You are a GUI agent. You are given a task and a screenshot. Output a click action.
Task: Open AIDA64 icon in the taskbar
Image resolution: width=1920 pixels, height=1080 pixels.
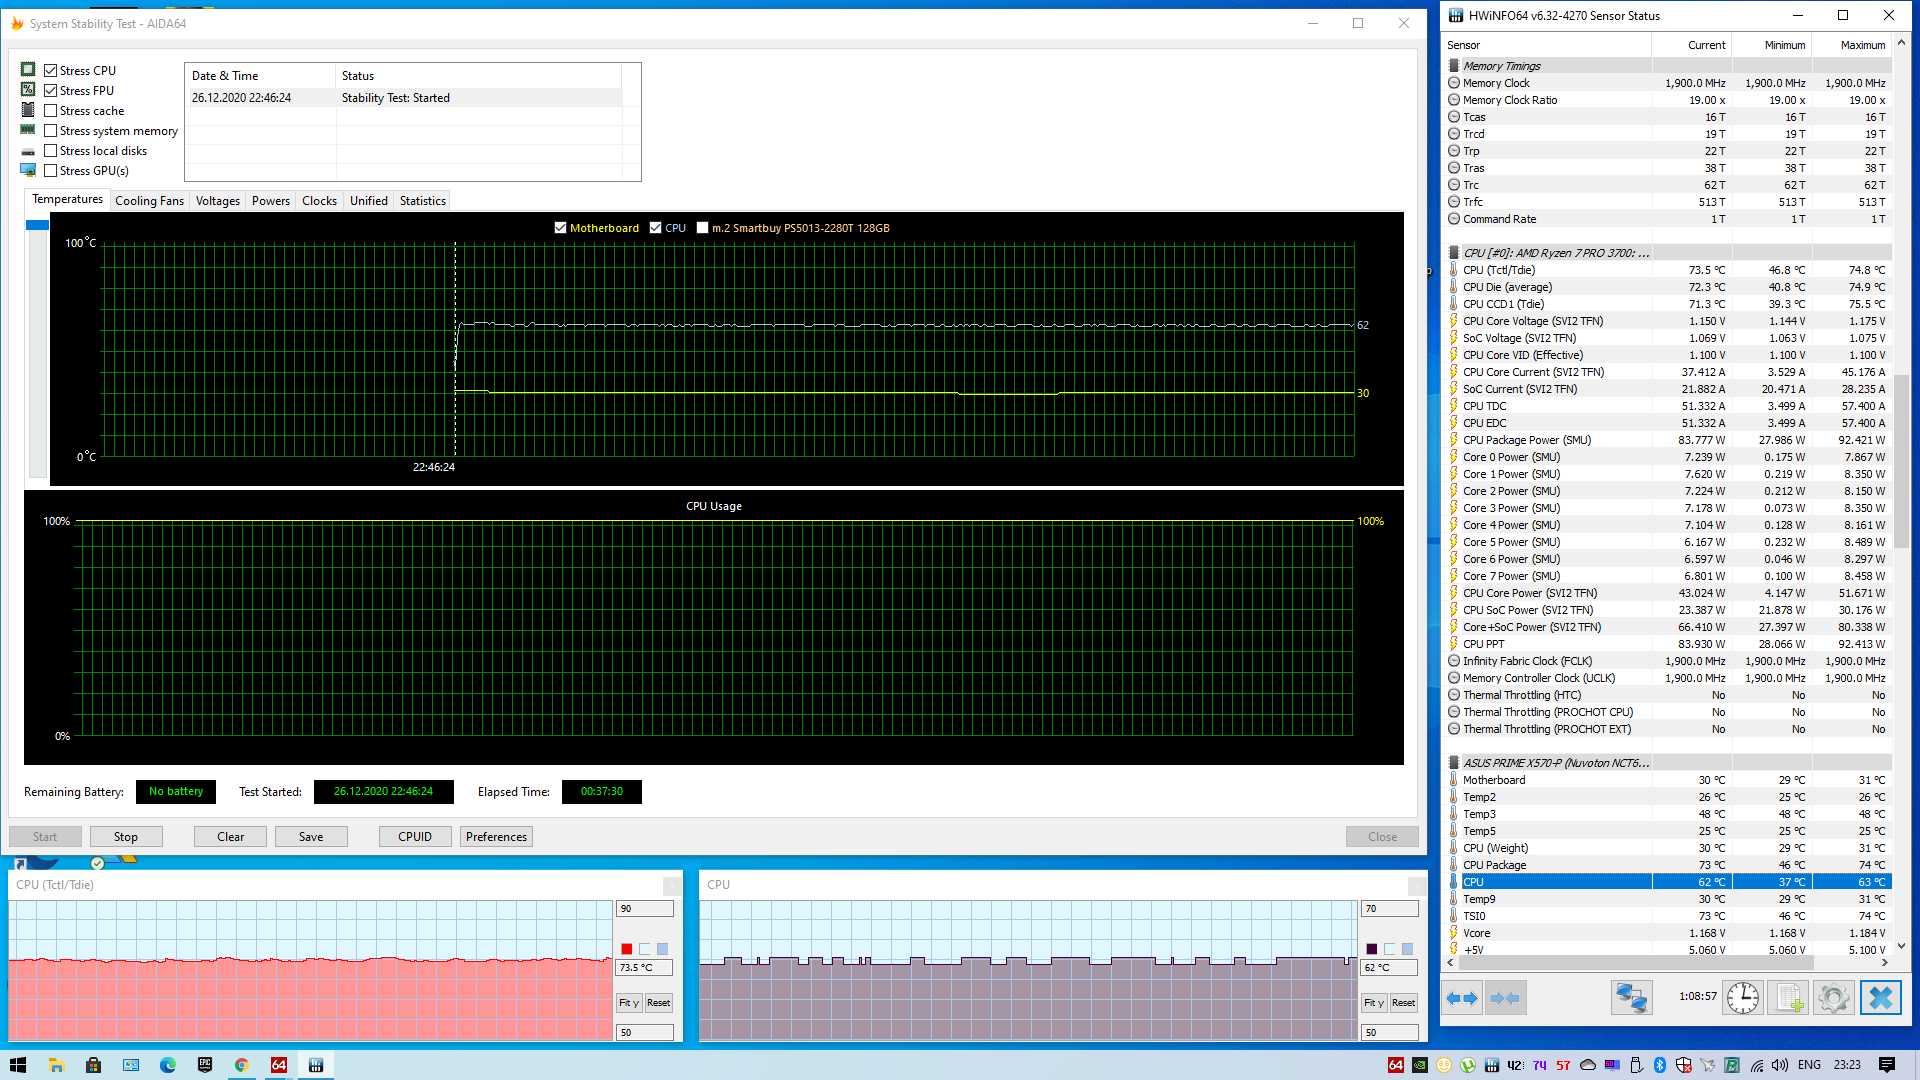279,1065
